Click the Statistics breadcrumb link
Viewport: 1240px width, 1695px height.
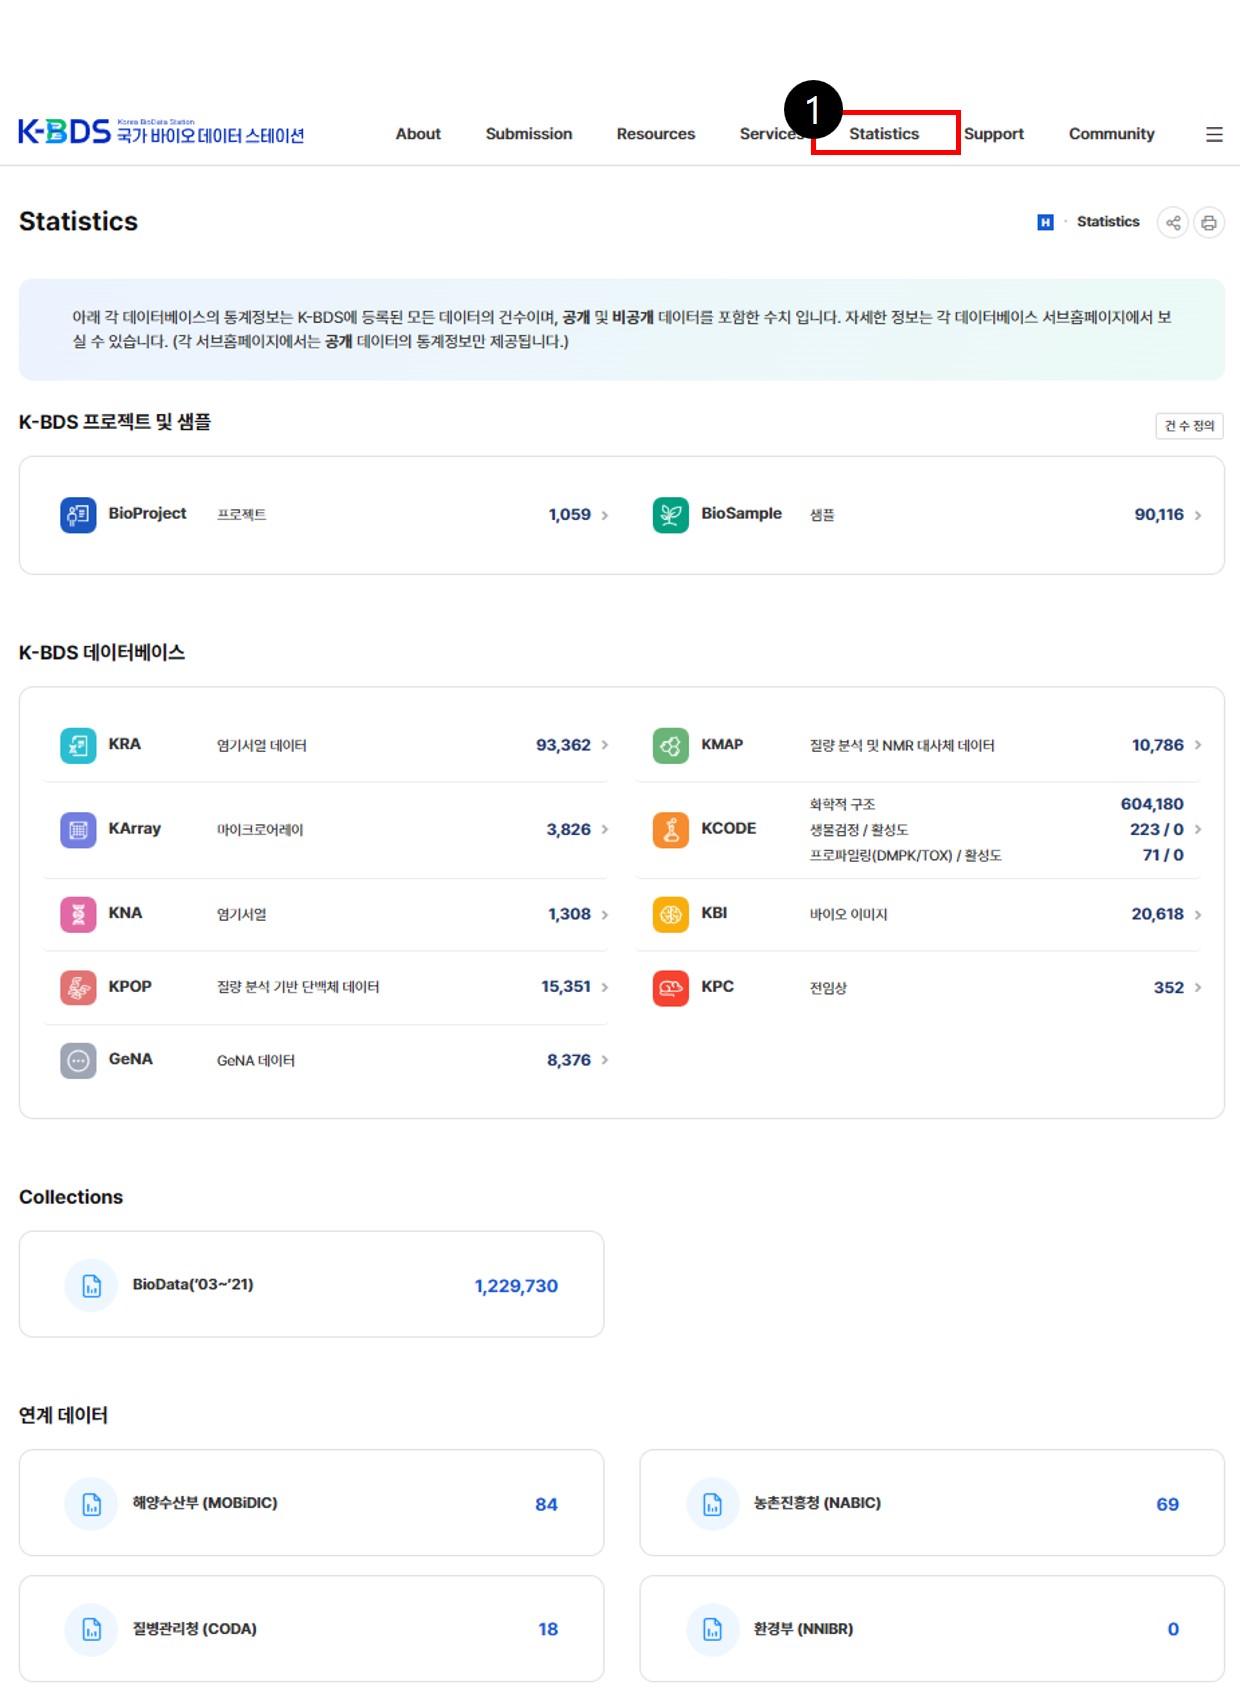click(1108, 222)
